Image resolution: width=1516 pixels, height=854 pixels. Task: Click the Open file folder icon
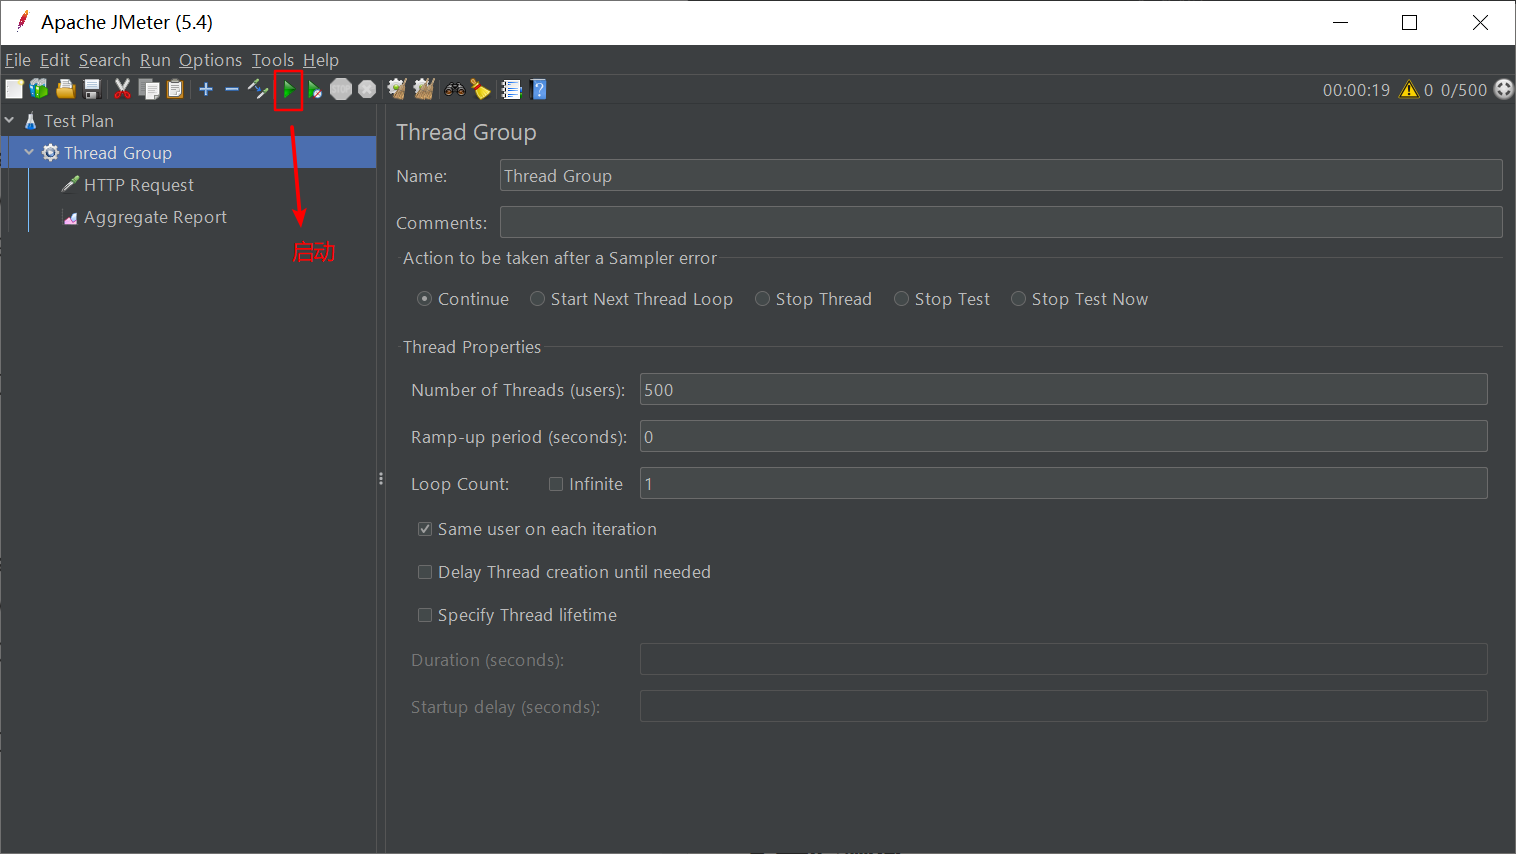[66, 90]
